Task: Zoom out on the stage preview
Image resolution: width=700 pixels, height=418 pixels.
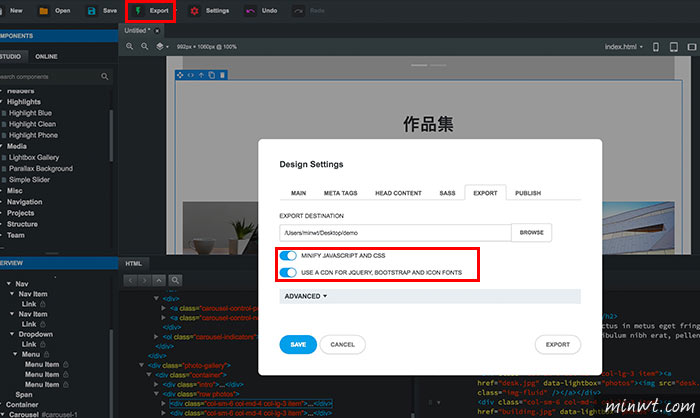Action: coord(145,46)
